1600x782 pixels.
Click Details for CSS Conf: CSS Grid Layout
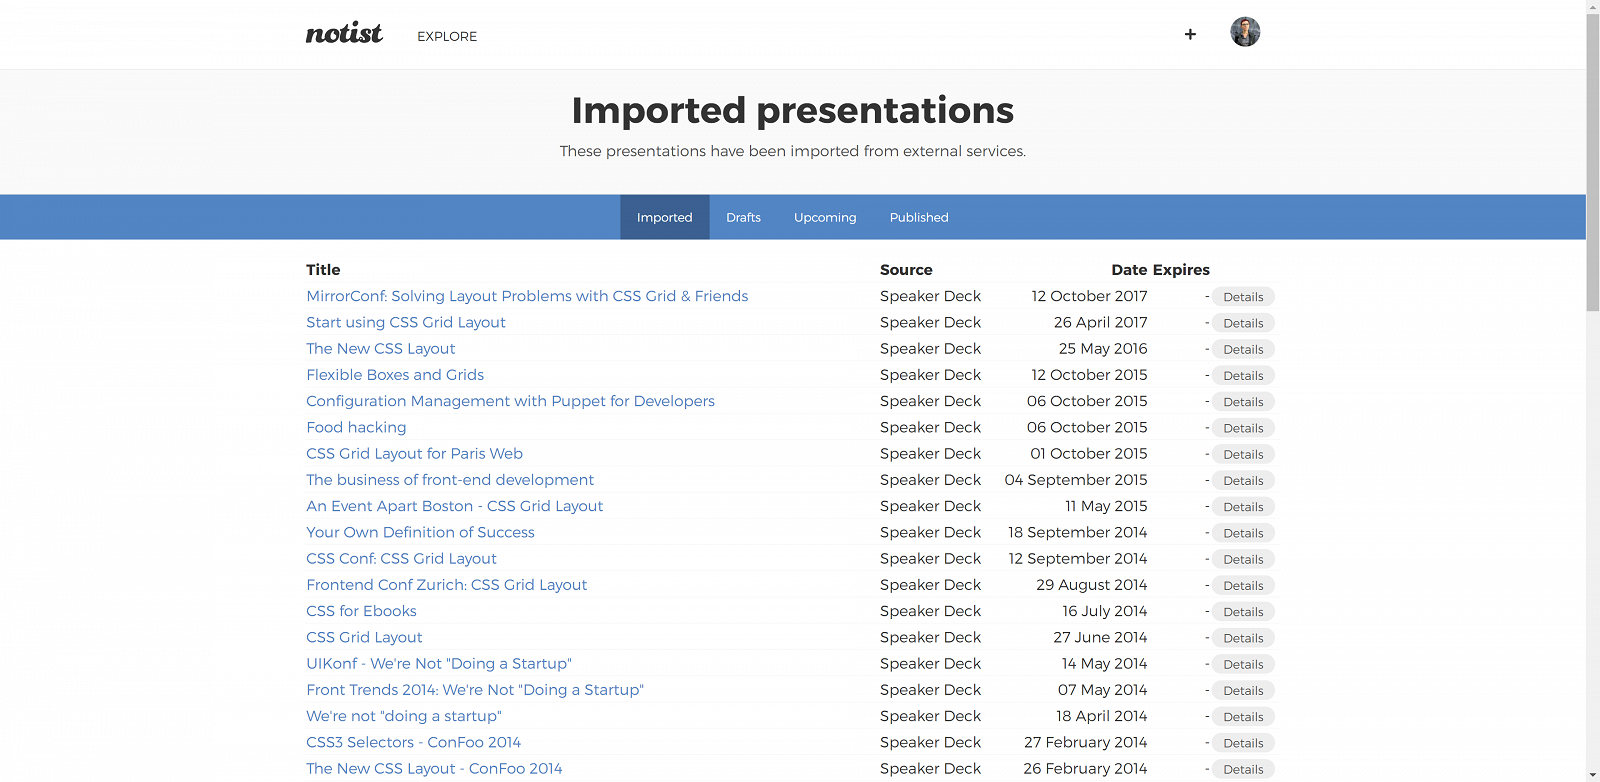pos(1243,559)
